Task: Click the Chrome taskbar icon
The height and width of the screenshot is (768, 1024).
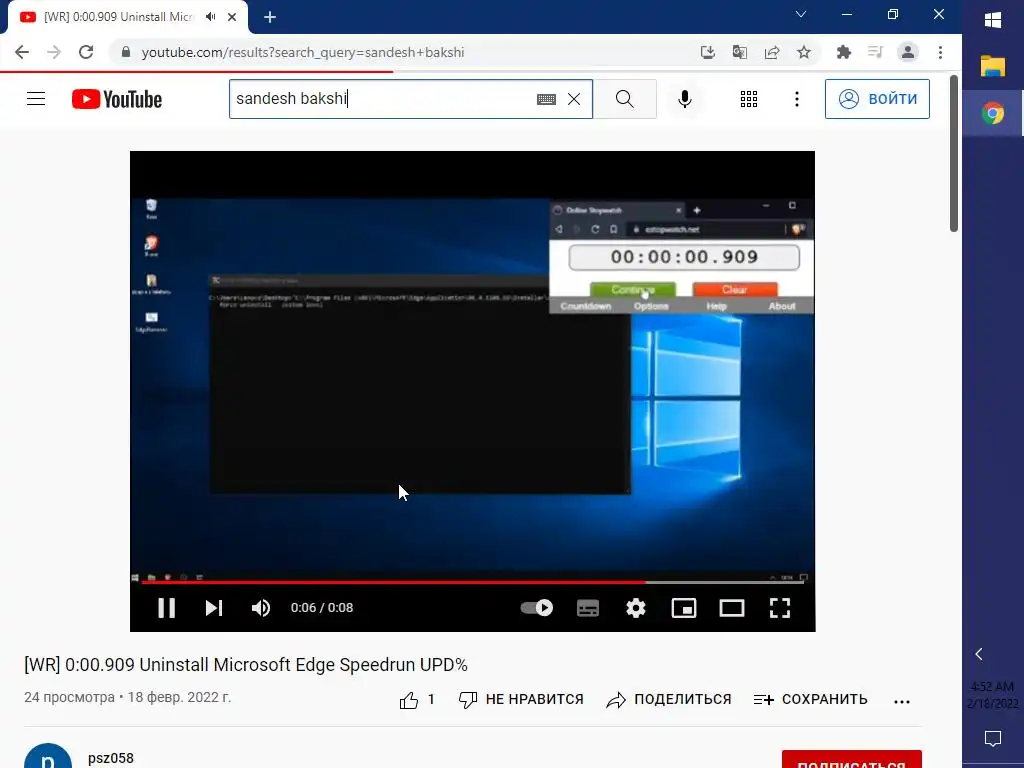Action: coord(993,114)
